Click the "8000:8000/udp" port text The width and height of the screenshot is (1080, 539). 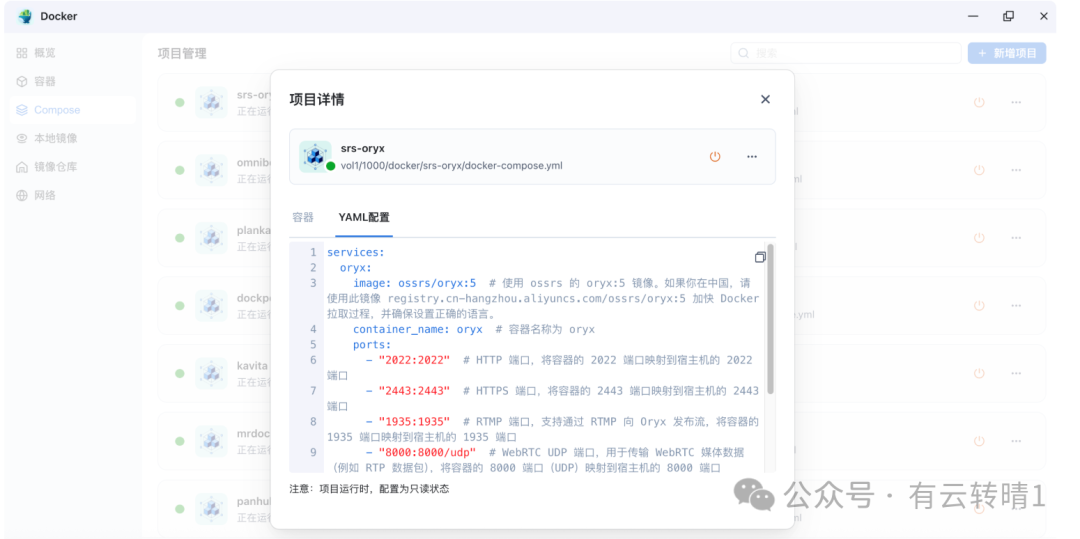pos(427,452)
